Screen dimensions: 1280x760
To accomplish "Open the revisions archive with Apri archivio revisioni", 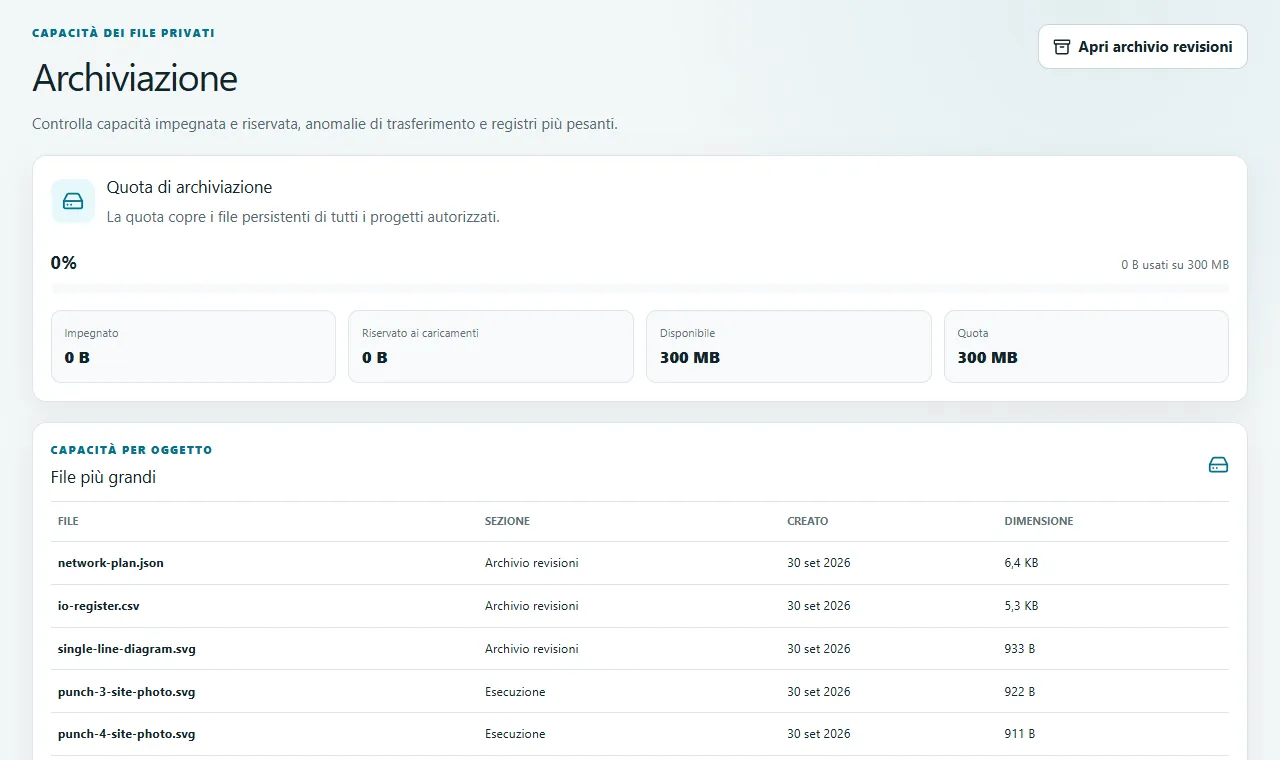I will [x=1143, y=47].
